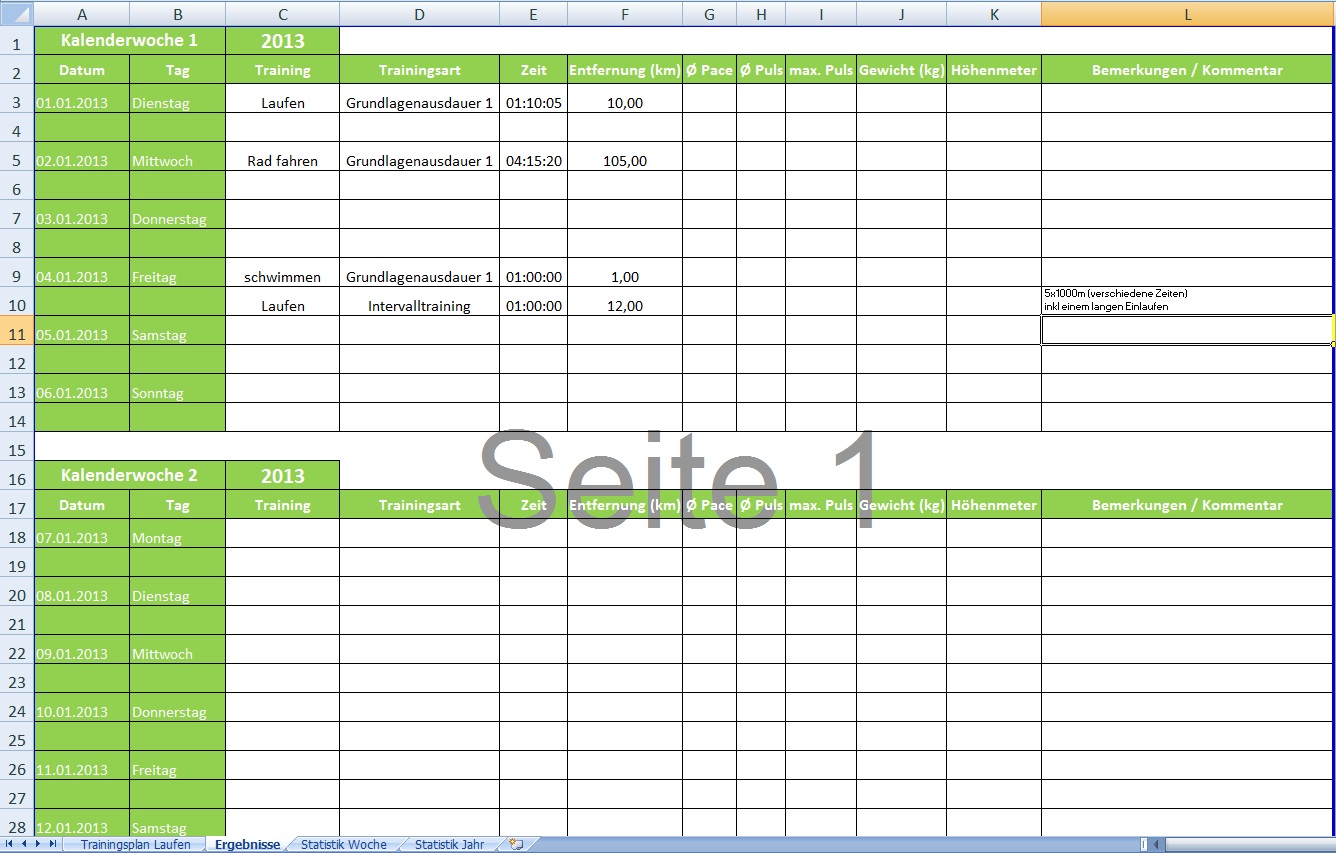The height and width of the screenshot is (853, 1336).
Task: Click the Select All corner box
Action: tap(16, 14)
